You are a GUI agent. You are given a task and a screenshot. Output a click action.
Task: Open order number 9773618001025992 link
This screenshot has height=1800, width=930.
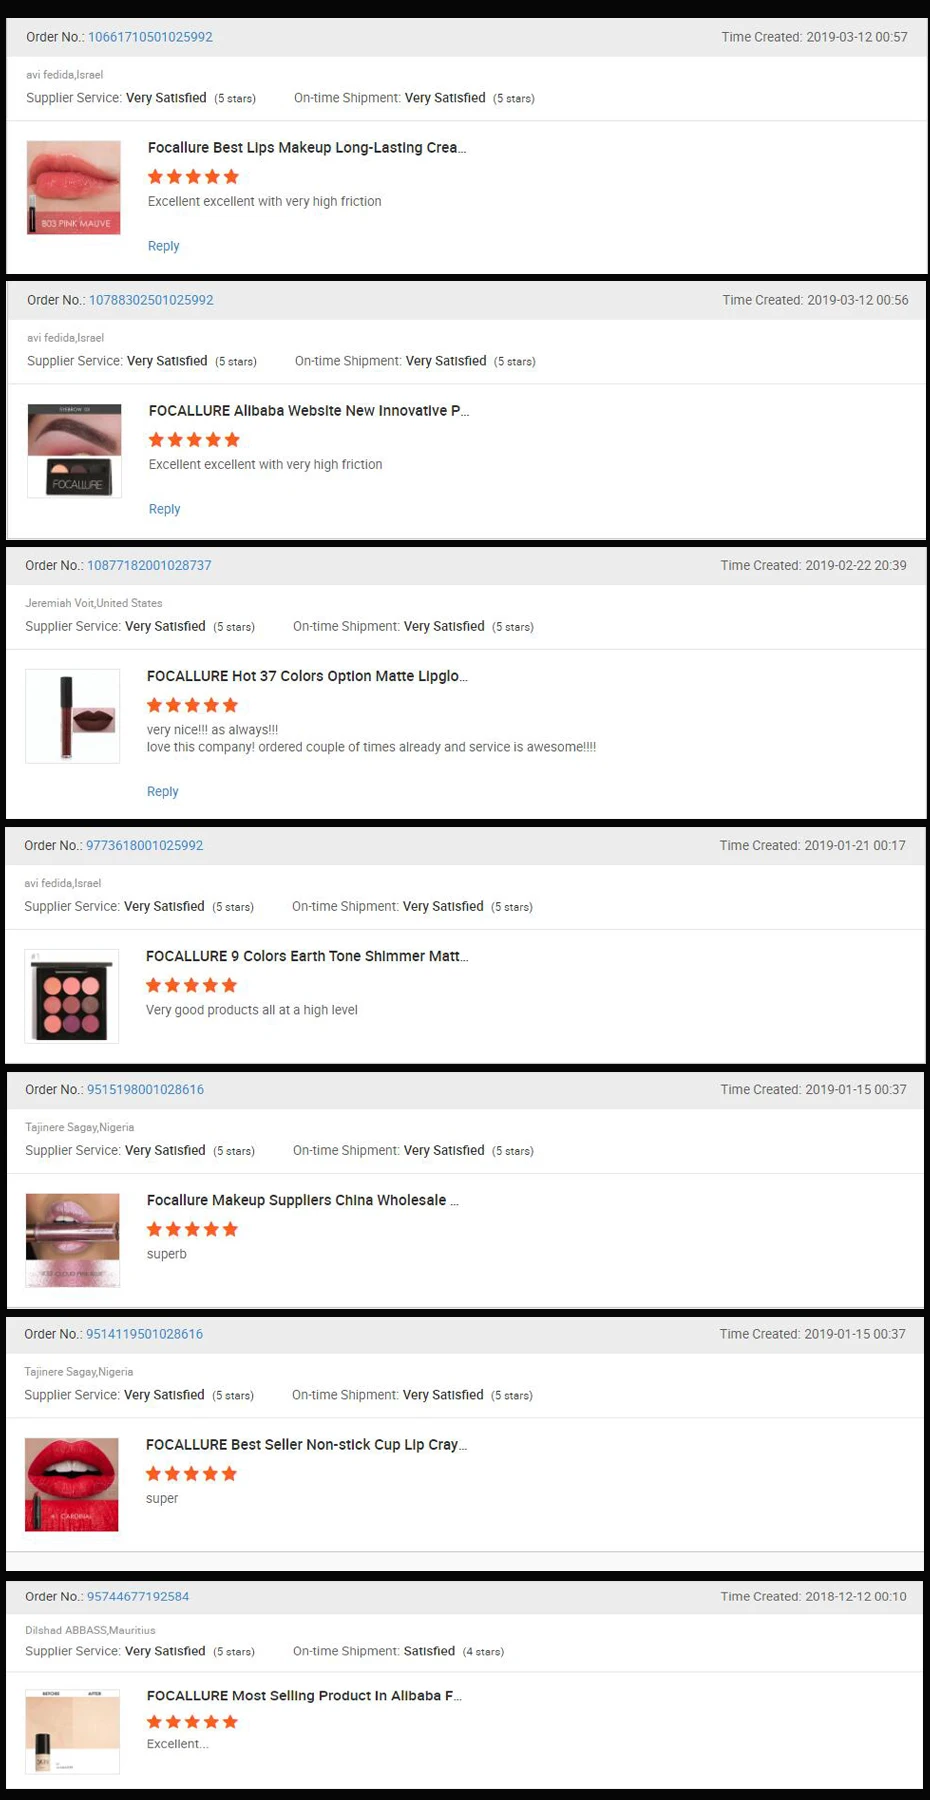coord(144,845)
